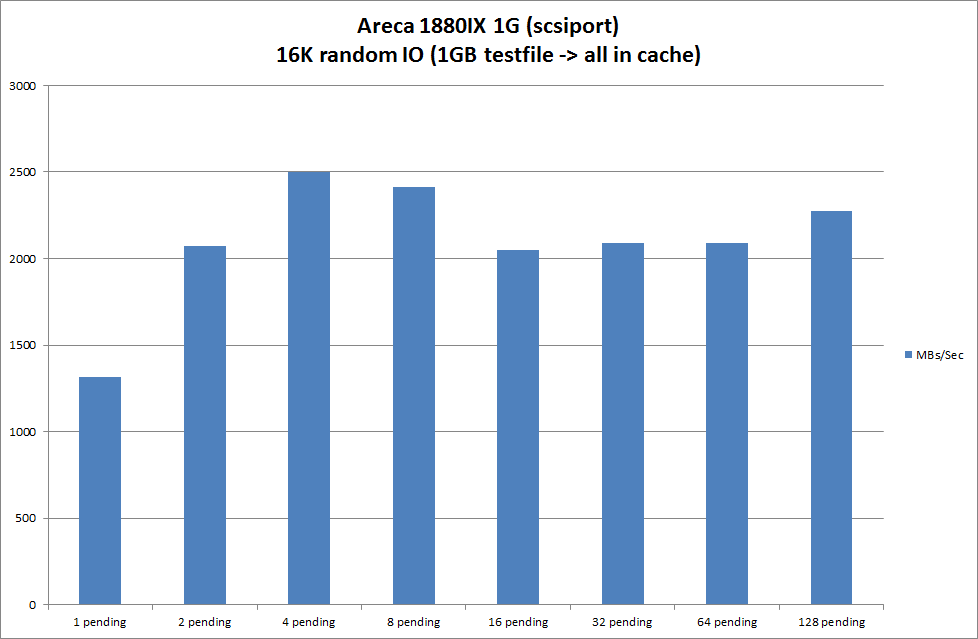The image size is (978, 639).
Task: Click the bar for 32 pending
Action: coord(622,424)
